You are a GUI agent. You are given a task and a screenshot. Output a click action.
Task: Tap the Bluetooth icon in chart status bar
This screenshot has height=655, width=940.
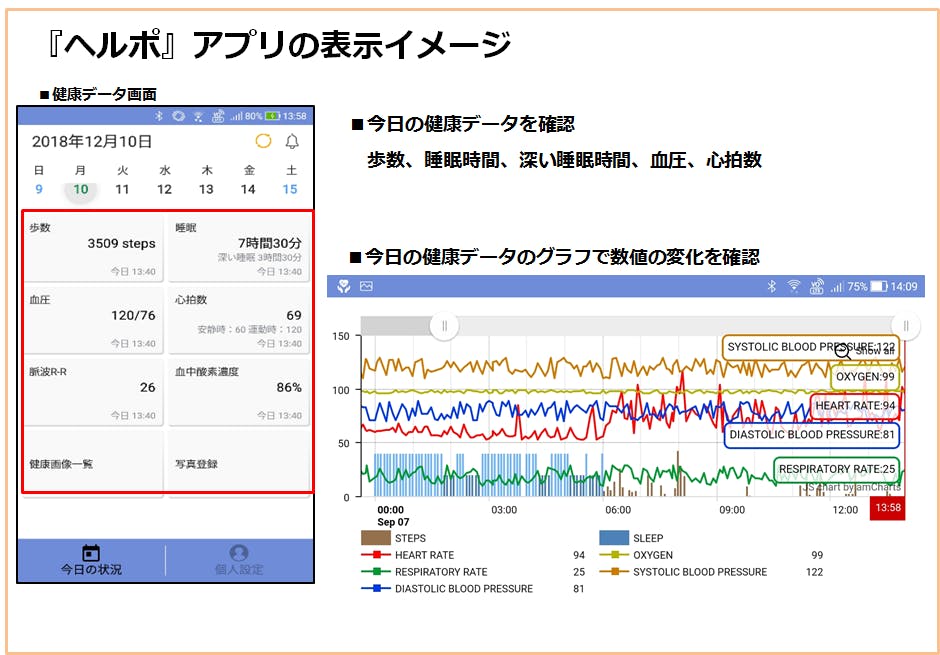tap(771, 286)
